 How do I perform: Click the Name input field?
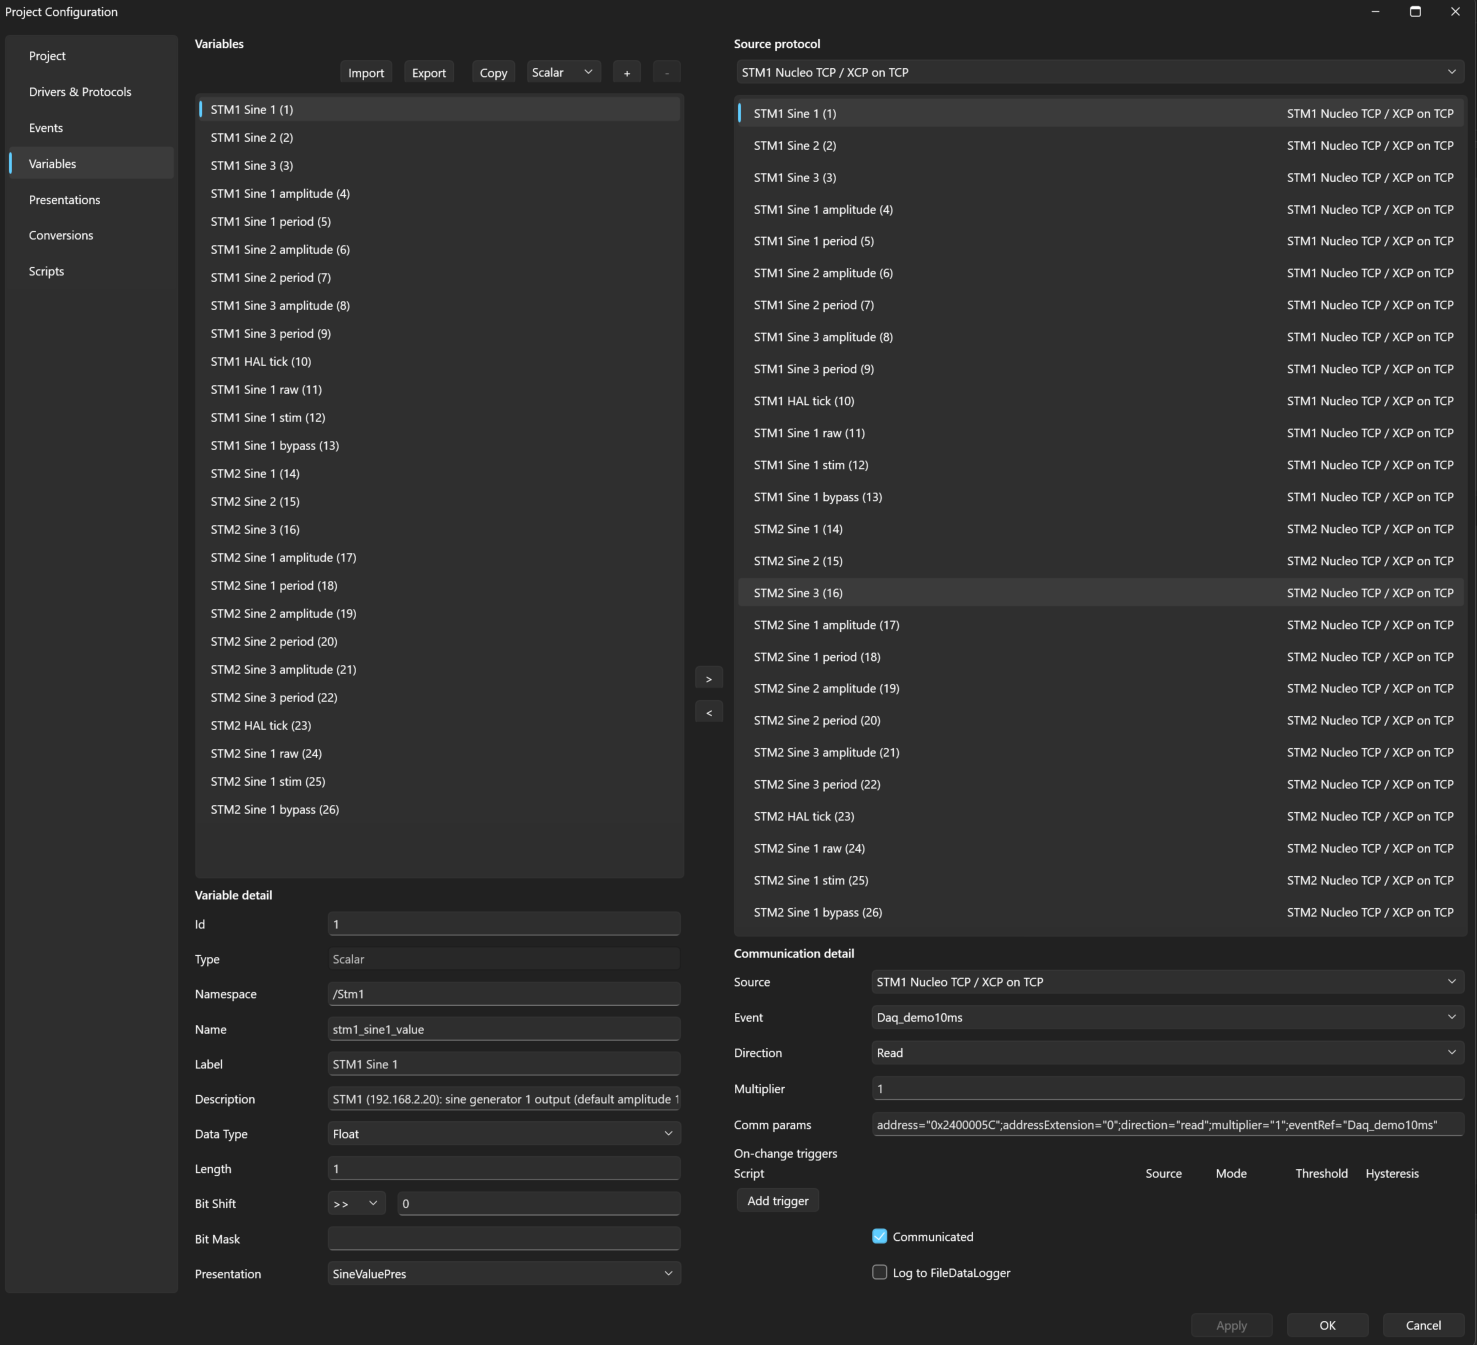pos(504,1029)
